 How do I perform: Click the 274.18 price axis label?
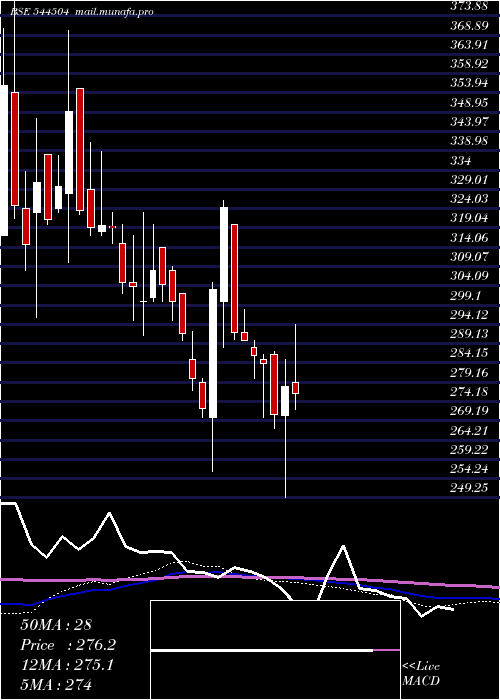tap(469, 392)
